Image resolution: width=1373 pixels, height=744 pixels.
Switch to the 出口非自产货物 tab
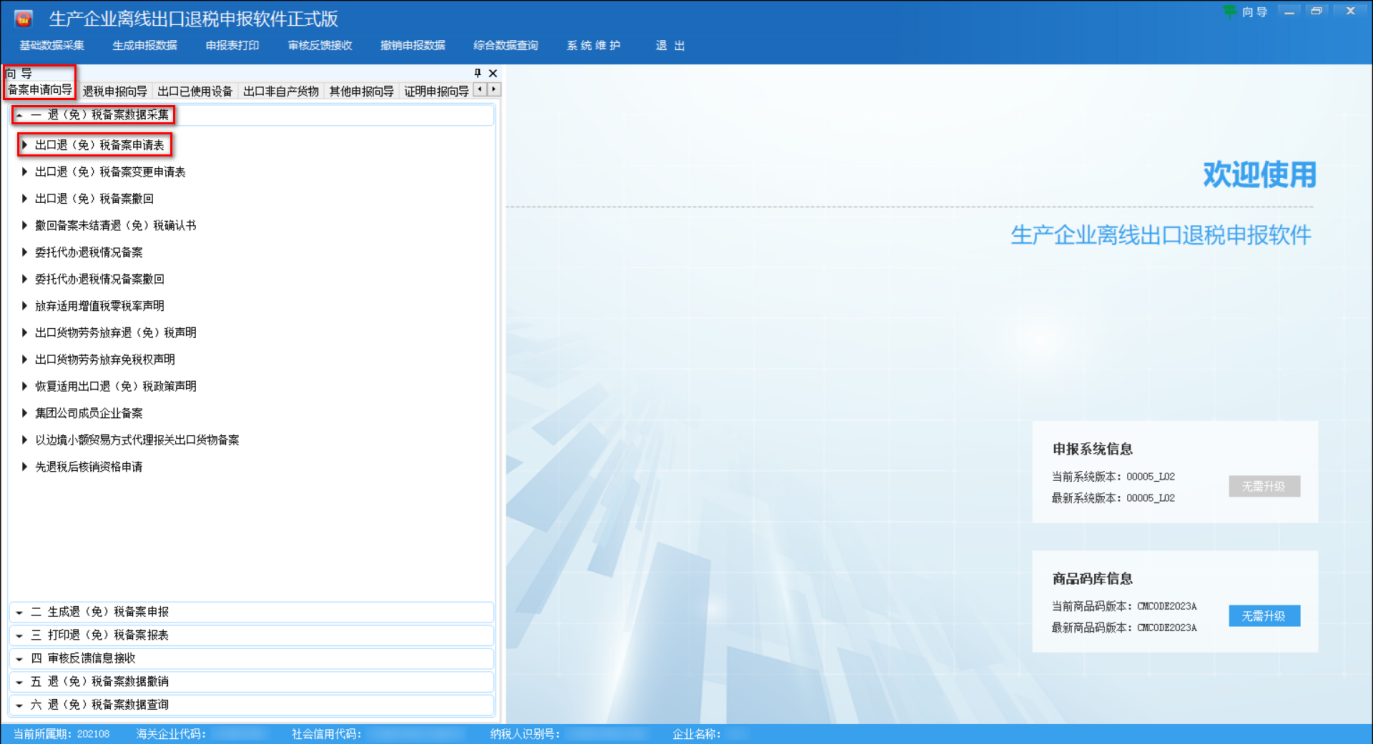[281, 91]
